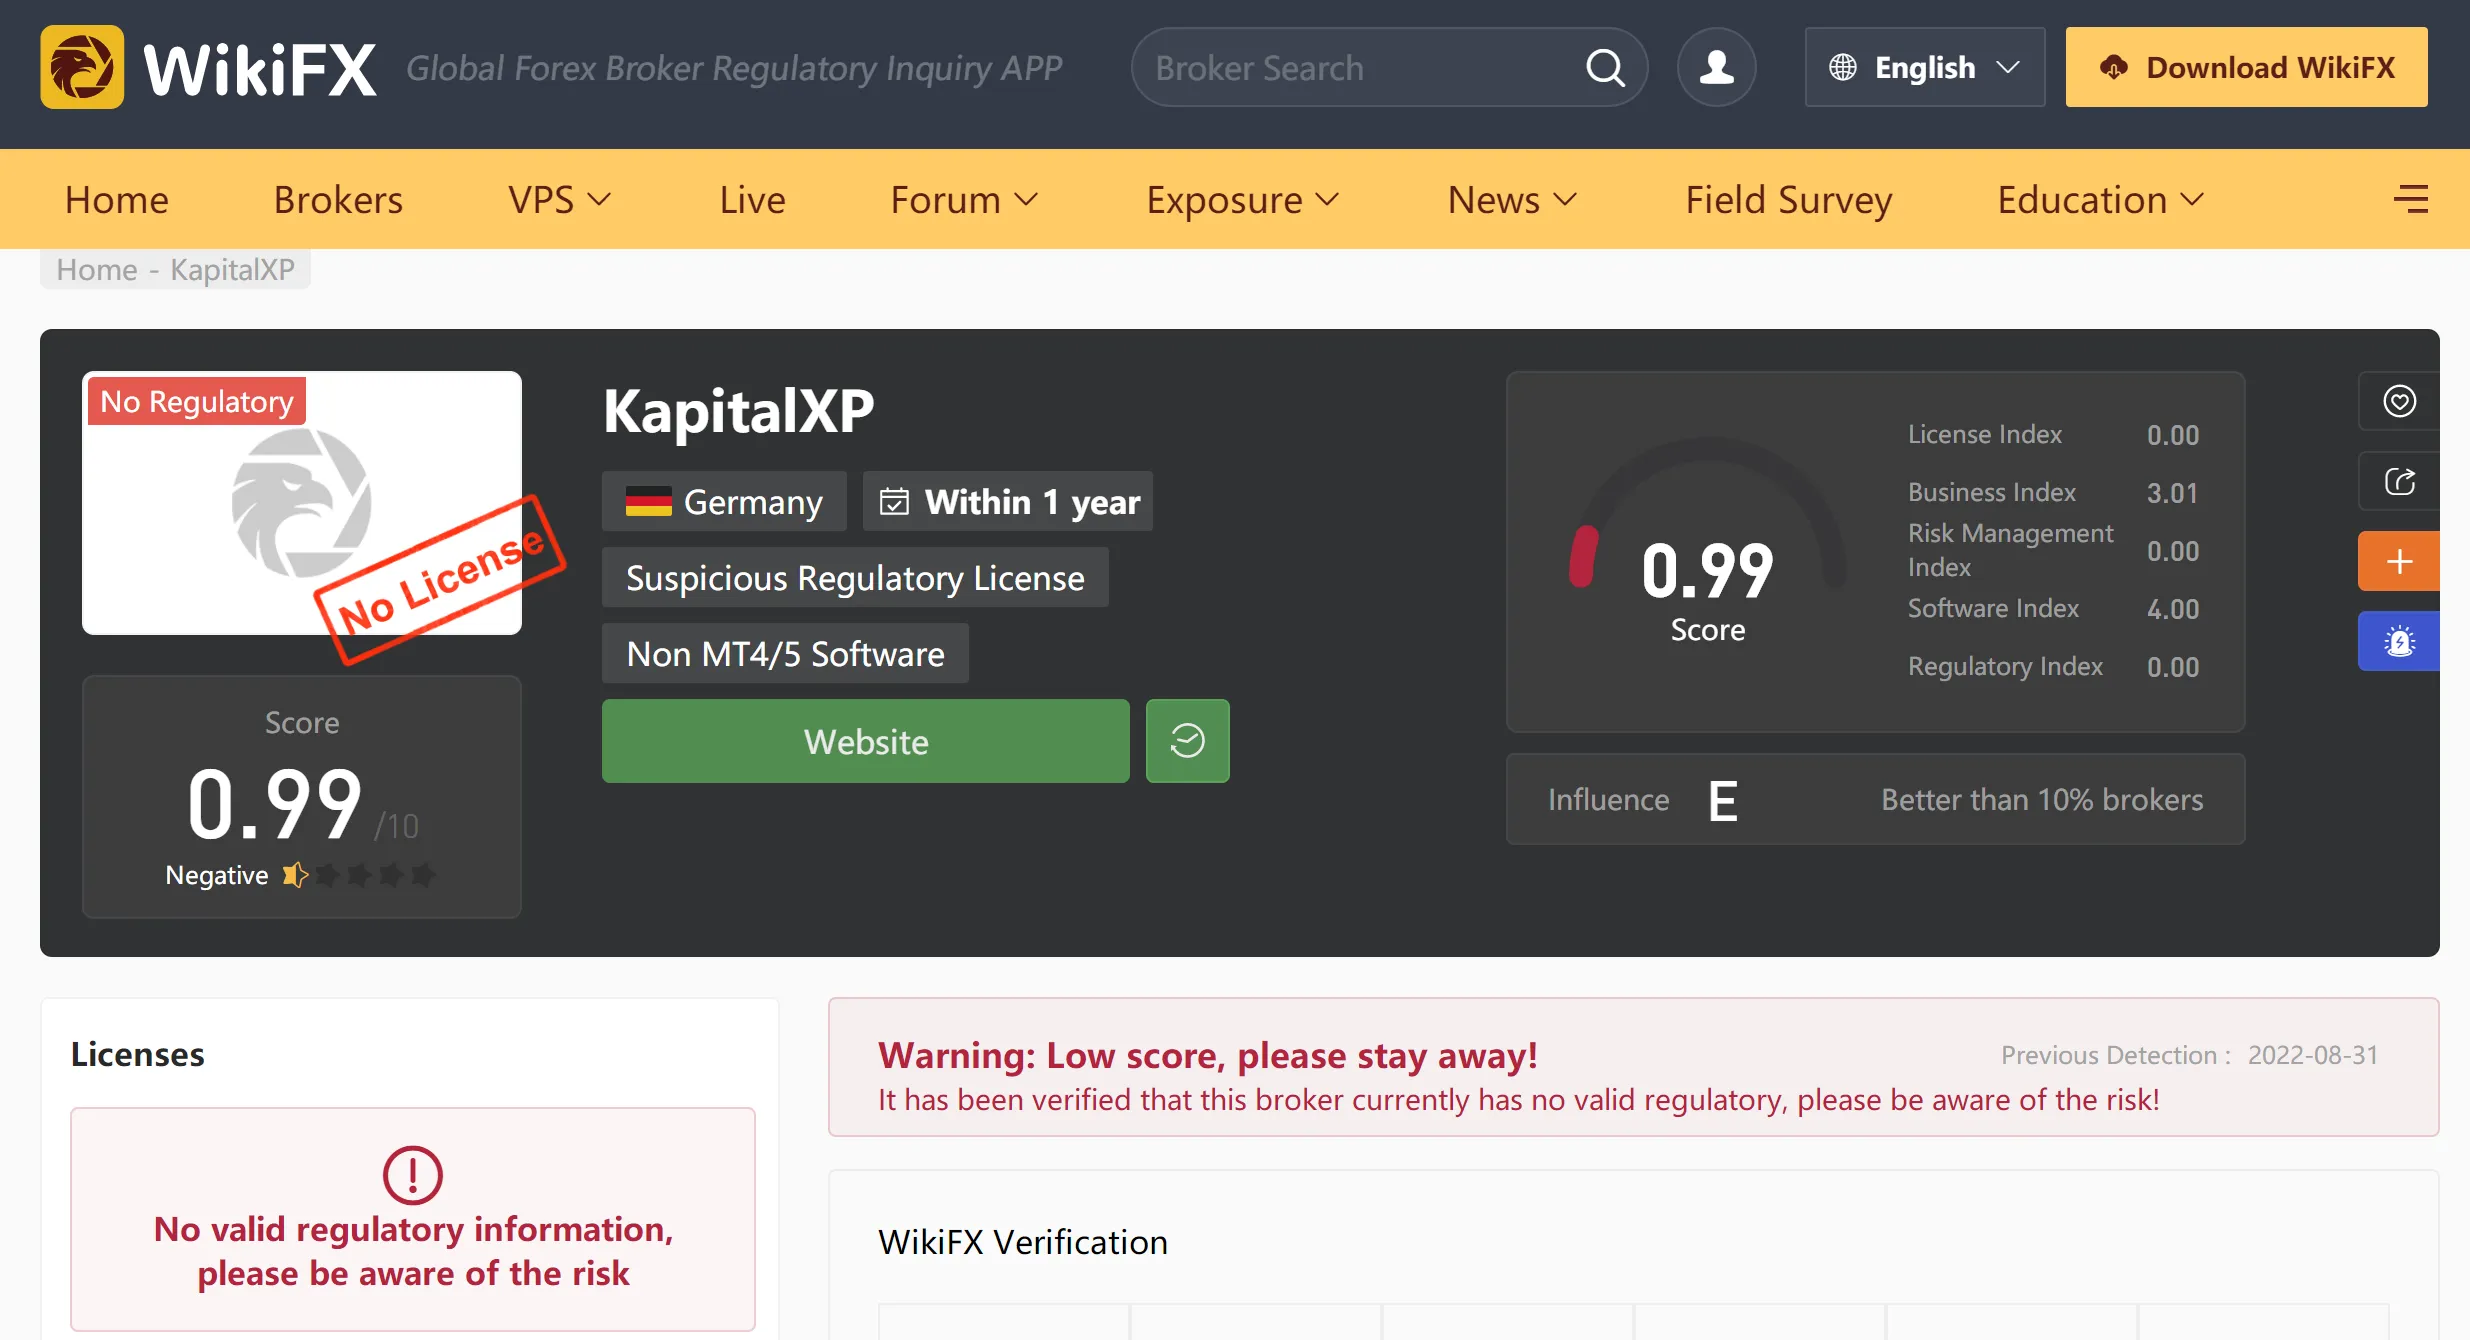Viewport: 2470px width, 1340px height.
Task: Click the No valid regulatory information notice
Action: click(412, 1219)
